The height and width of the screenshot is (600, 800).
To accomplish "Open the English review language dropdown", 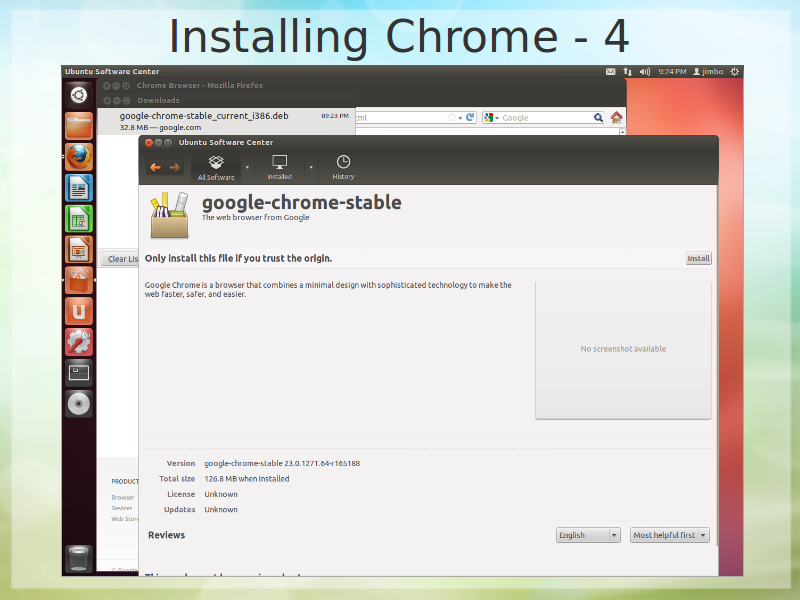I will point(588,535).
